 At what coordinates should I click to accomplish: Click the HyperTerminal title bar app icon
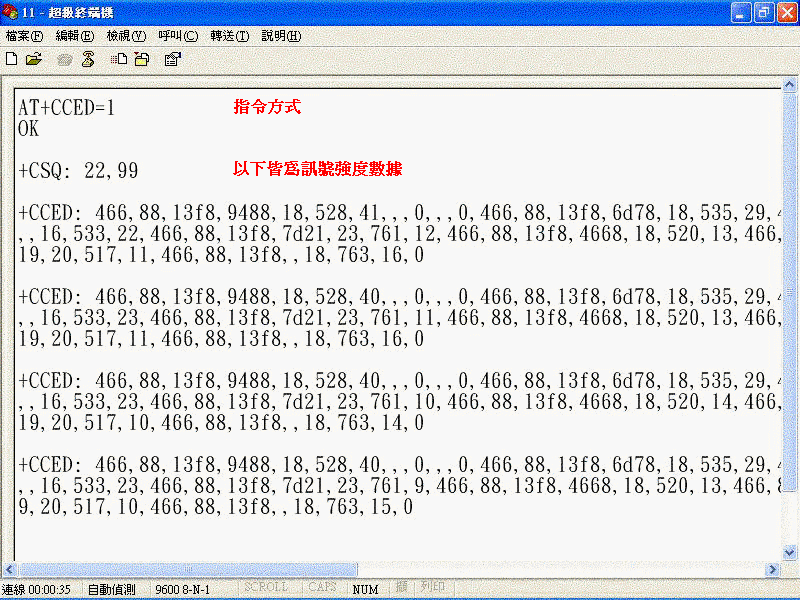11,12
